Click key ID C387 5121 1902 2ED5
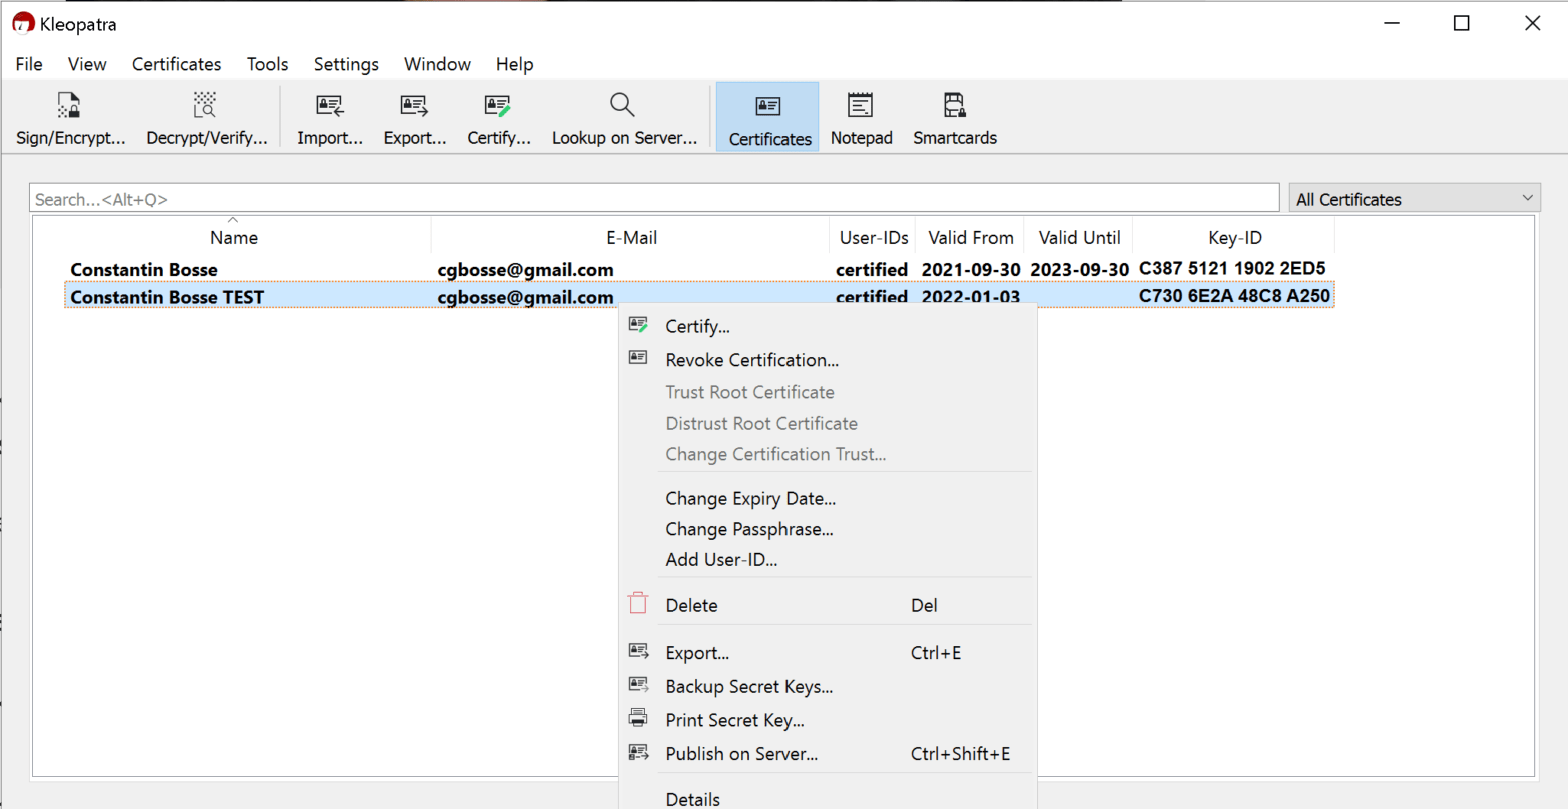Screen dimensions: 1568x809 [1232, 269]
